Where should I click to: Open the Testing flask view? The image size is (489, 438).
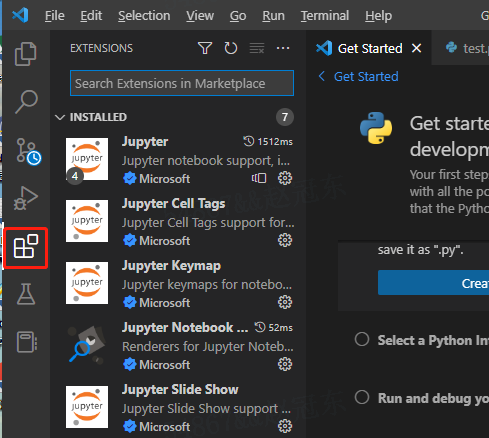pyautogui.click(x=26, y=294)
